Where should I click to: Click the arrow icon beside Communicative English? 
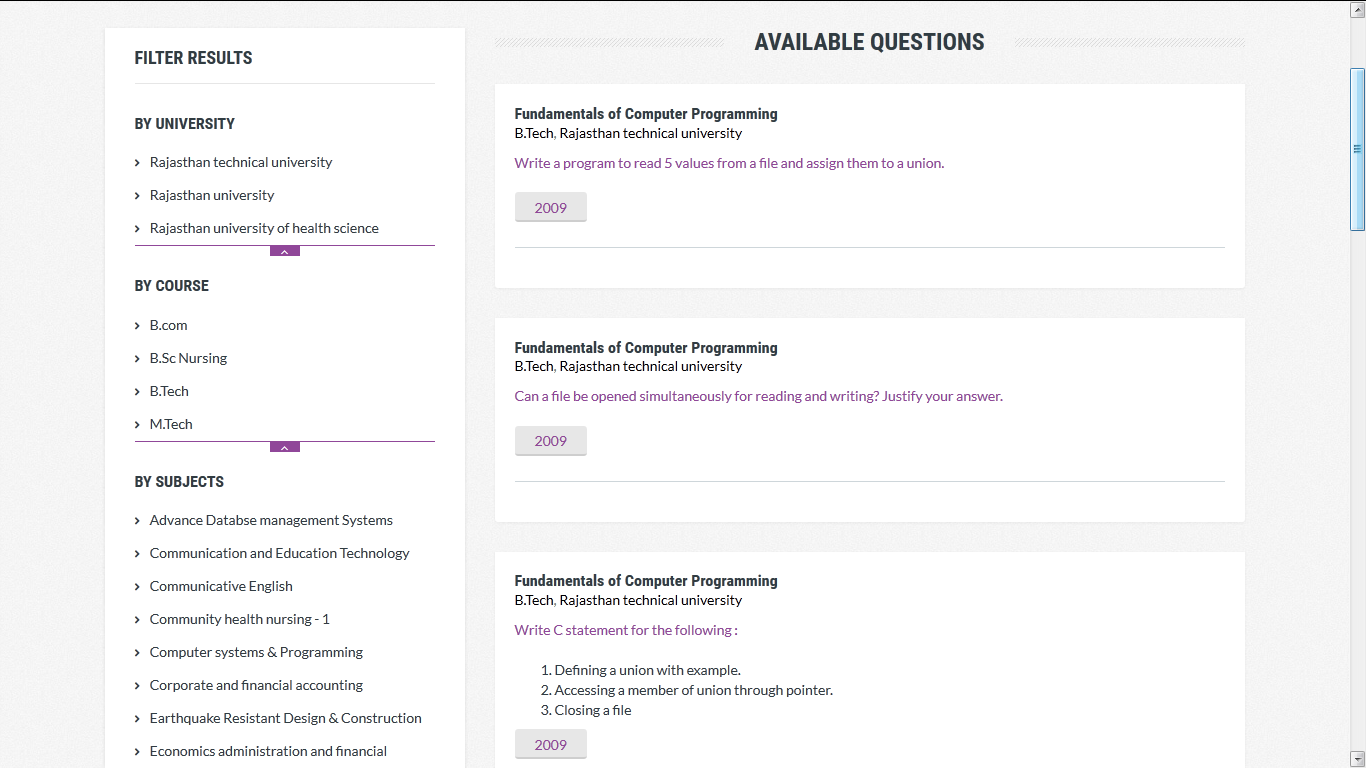(x=137, y=586)
